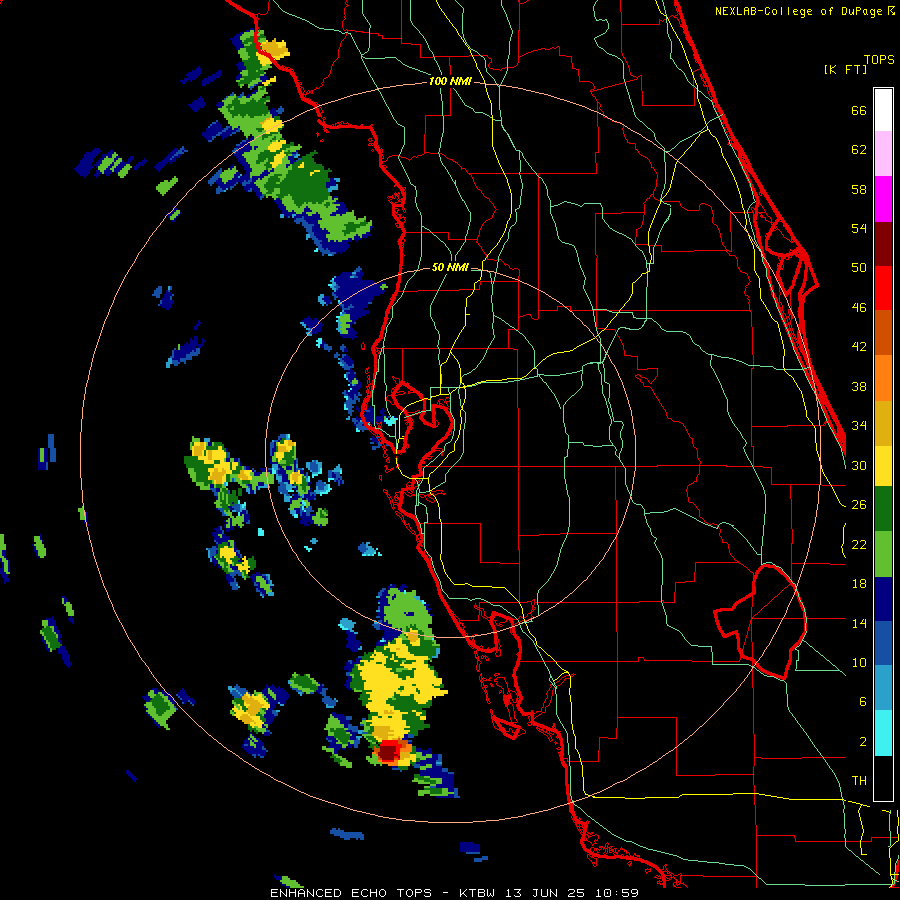Viewport: 900px width, 900px height.
Task: Pick the bright red legend swatch
Action: (883, 288)
